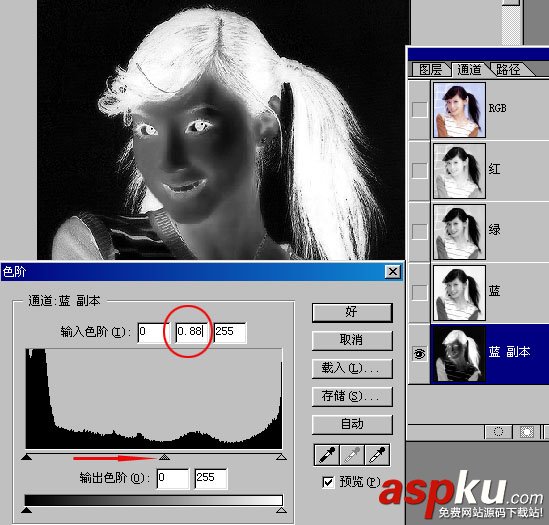
Task: Show the 蓝 channel visibility box
Action: 419,292
